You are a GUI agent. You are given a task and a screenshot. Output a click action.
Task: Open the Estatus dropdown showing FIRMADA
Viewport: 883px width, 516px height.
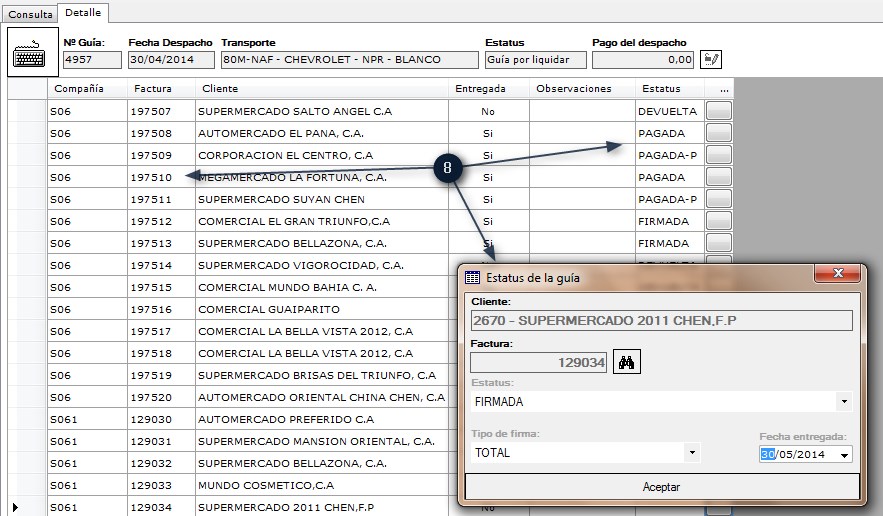[844, 402]
